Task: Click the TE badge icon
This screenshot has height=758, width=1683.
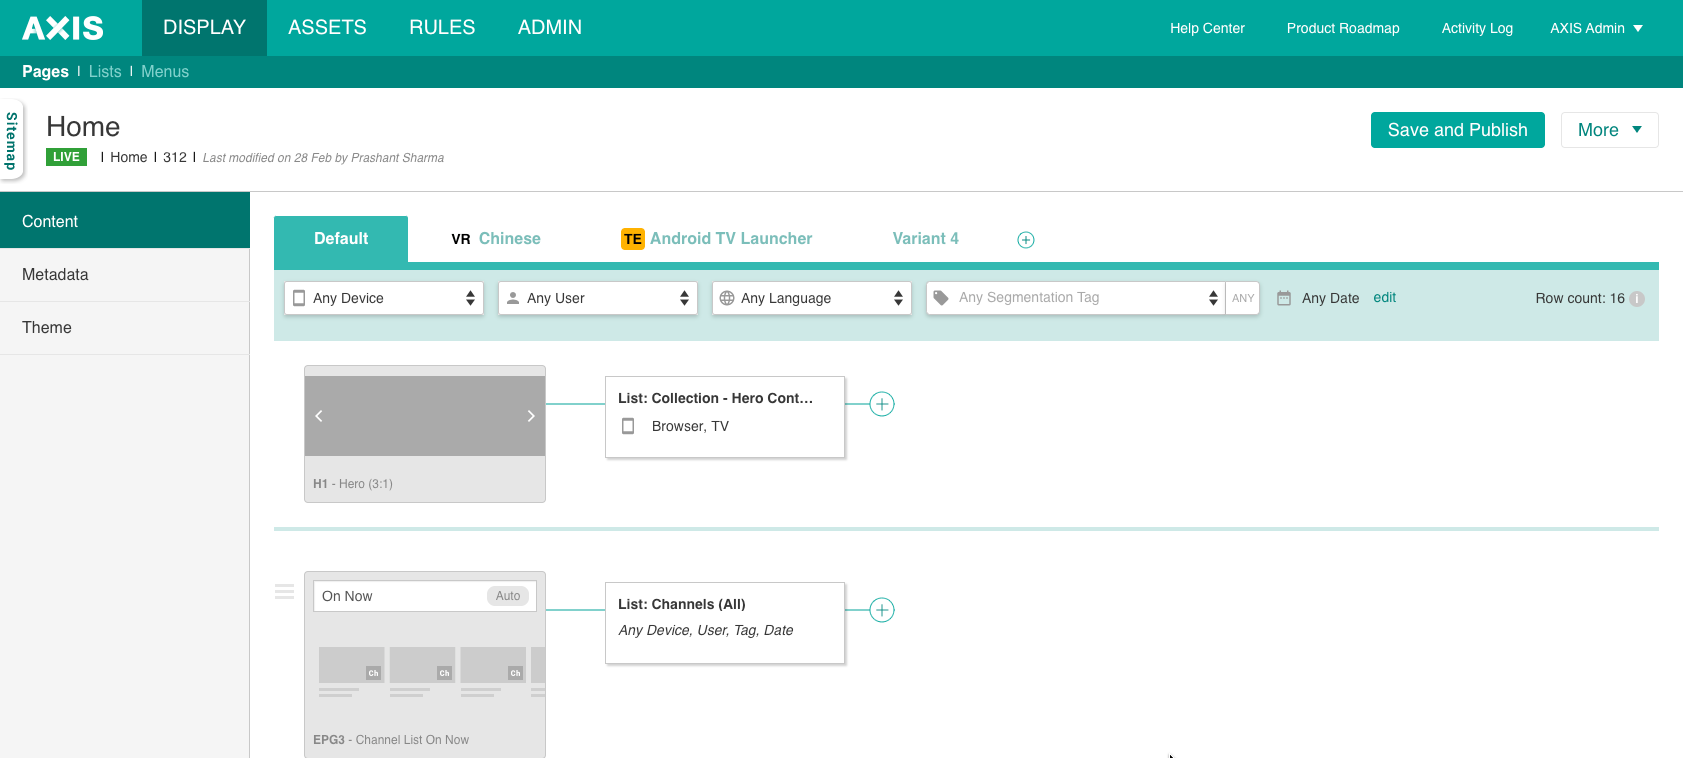Action: (633, 239)
